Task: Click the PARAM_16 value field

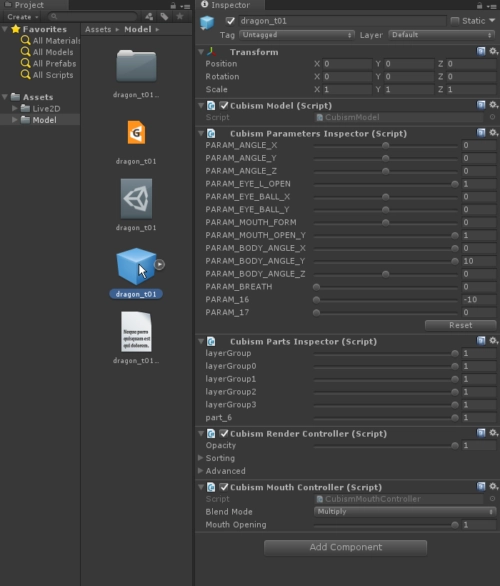Action: tap(479, 300)
